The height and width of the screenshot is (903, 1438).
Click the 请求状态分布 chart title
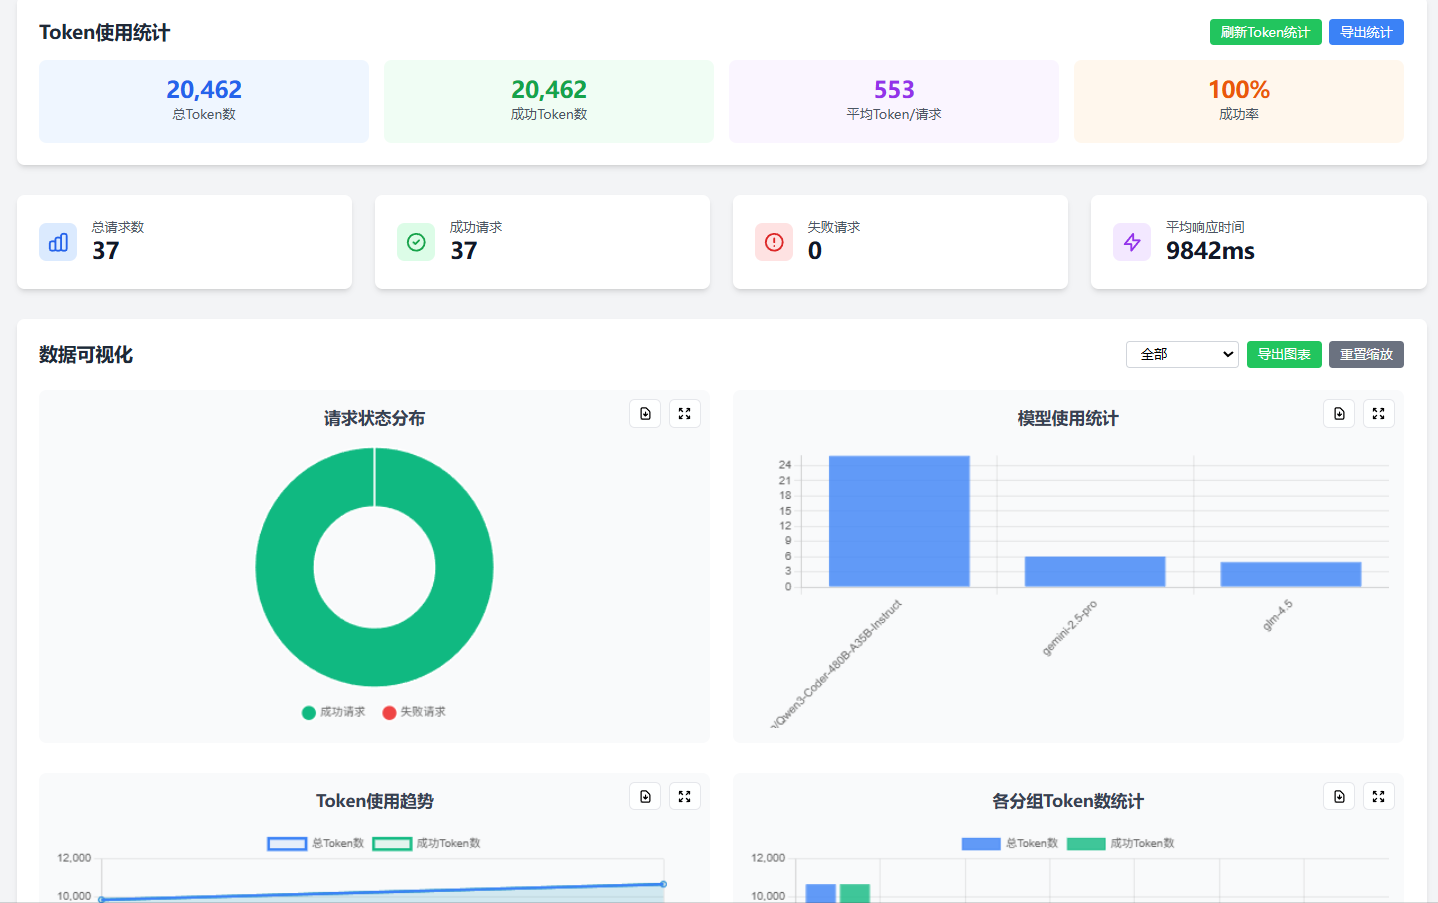[374, 418]
